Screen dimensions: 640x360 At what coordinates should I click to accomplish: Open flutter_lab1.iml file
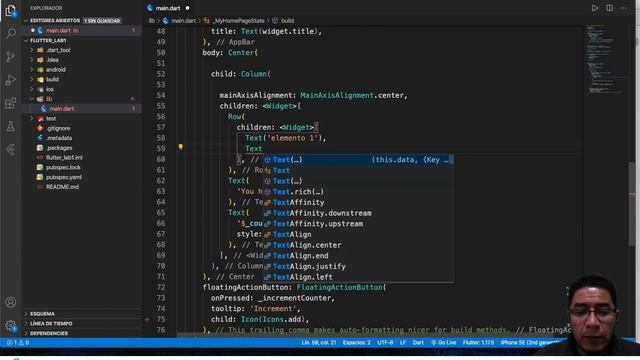pos(64,158)
